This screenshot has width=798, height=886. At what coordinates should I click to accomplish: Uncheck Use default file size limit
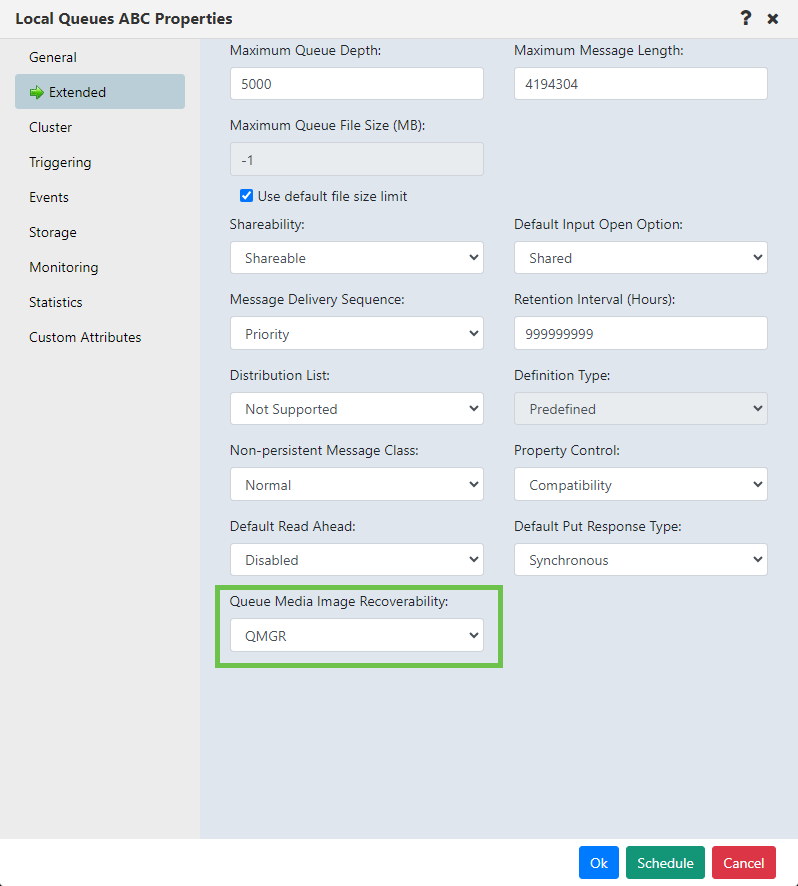tap(246, 196)
